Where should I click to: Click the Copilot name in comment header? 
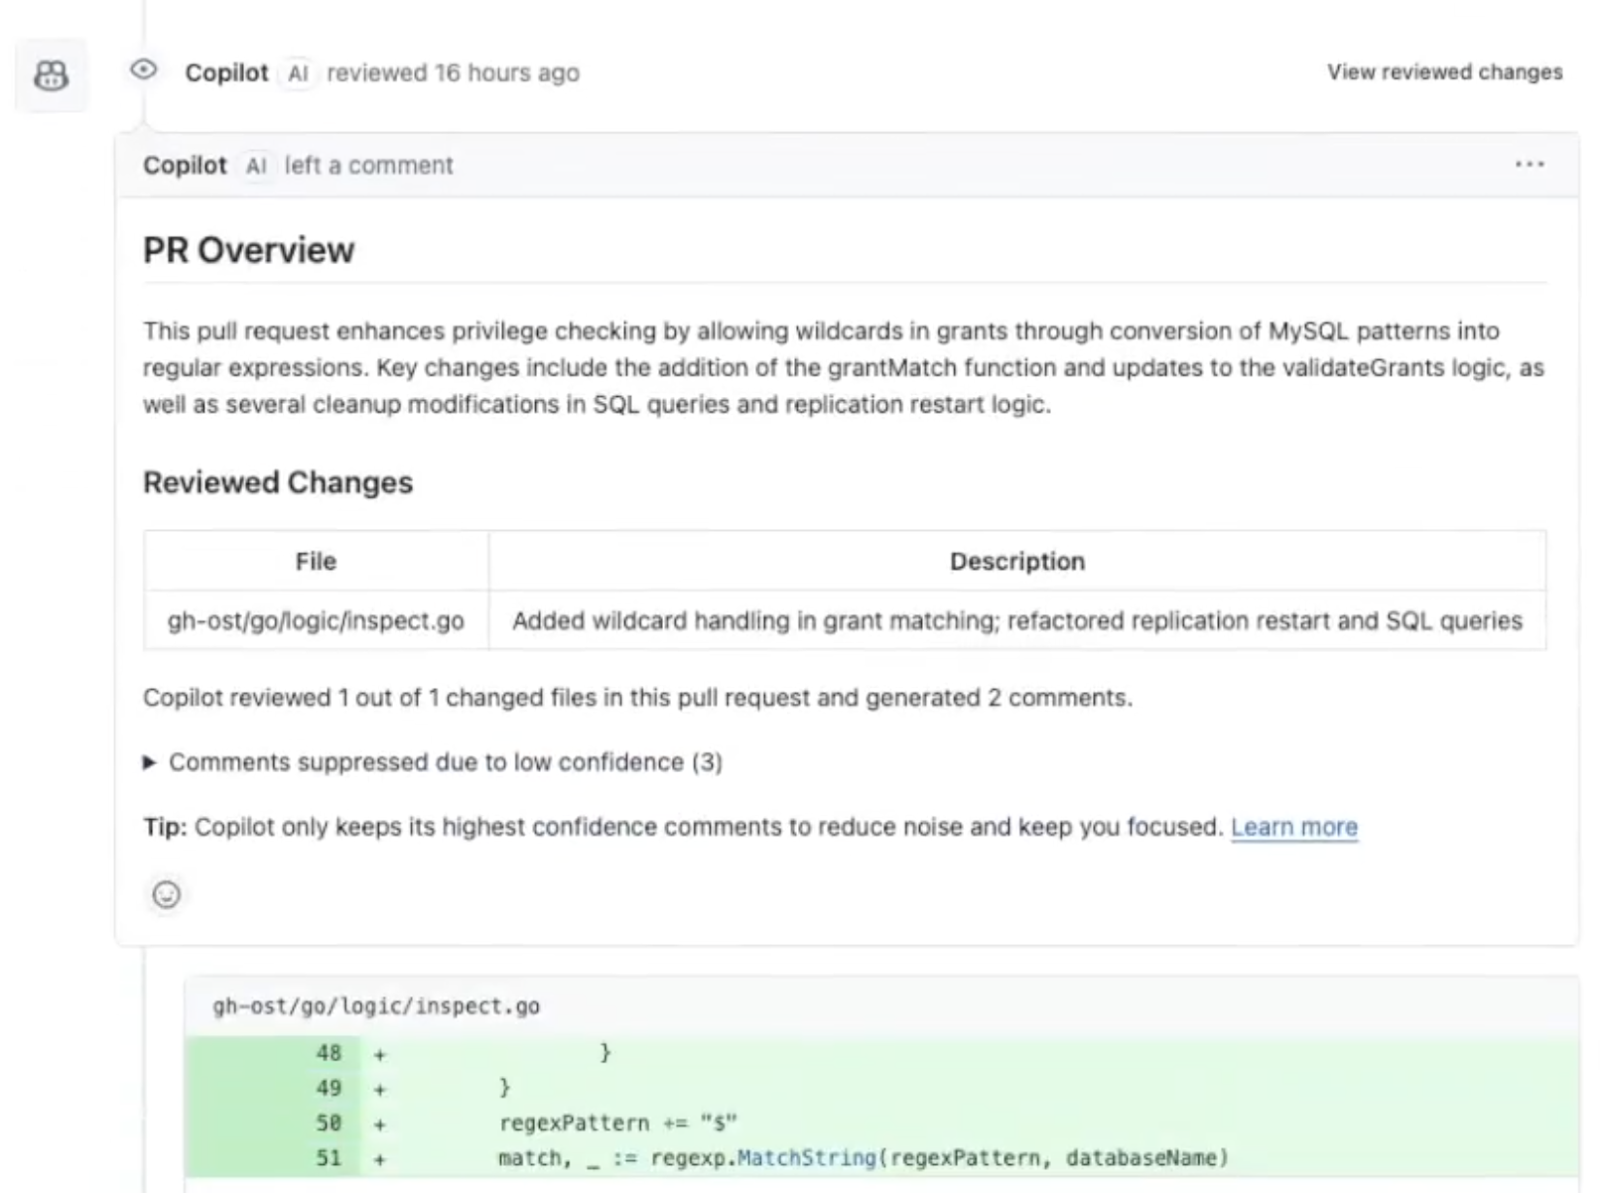(x=185, y=166)
